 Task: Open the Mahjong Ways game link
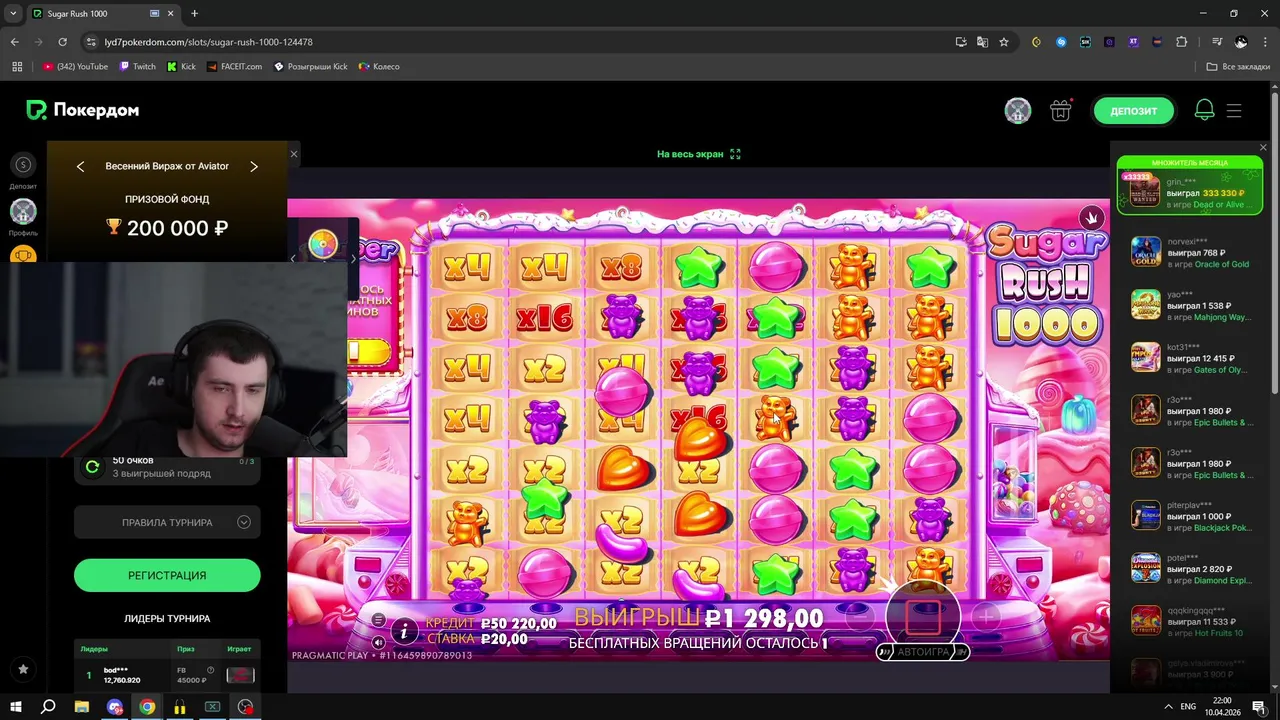1221,317
